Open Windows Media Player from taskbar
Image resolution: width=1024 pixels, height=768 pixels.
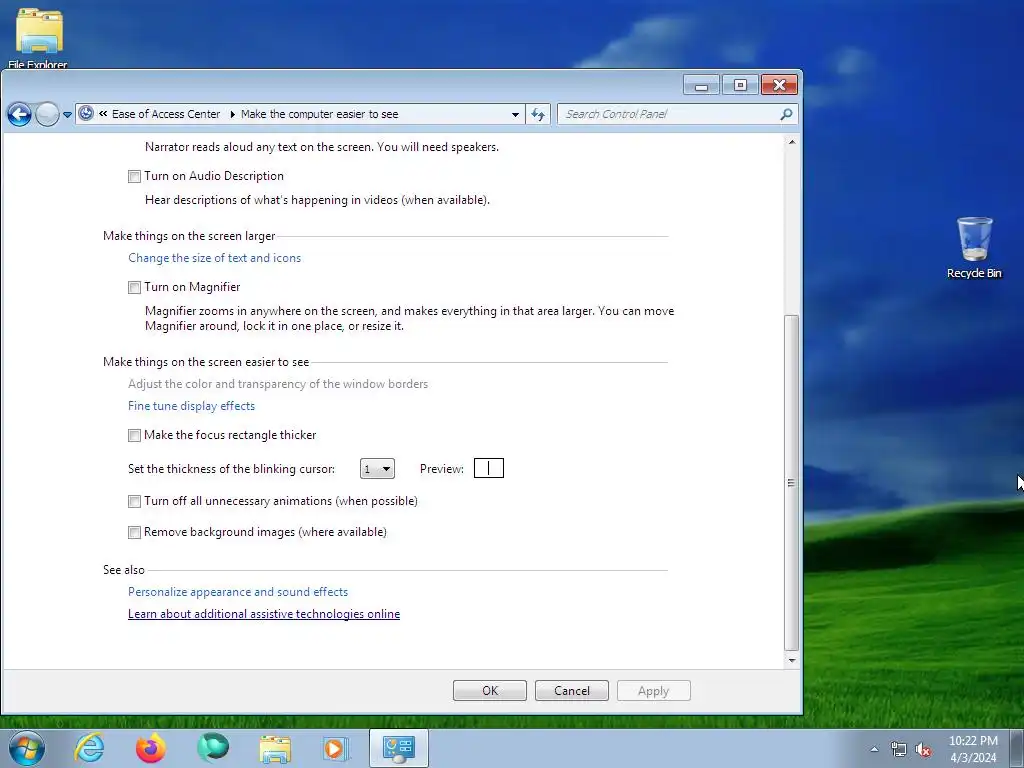[x=336, y=749]
